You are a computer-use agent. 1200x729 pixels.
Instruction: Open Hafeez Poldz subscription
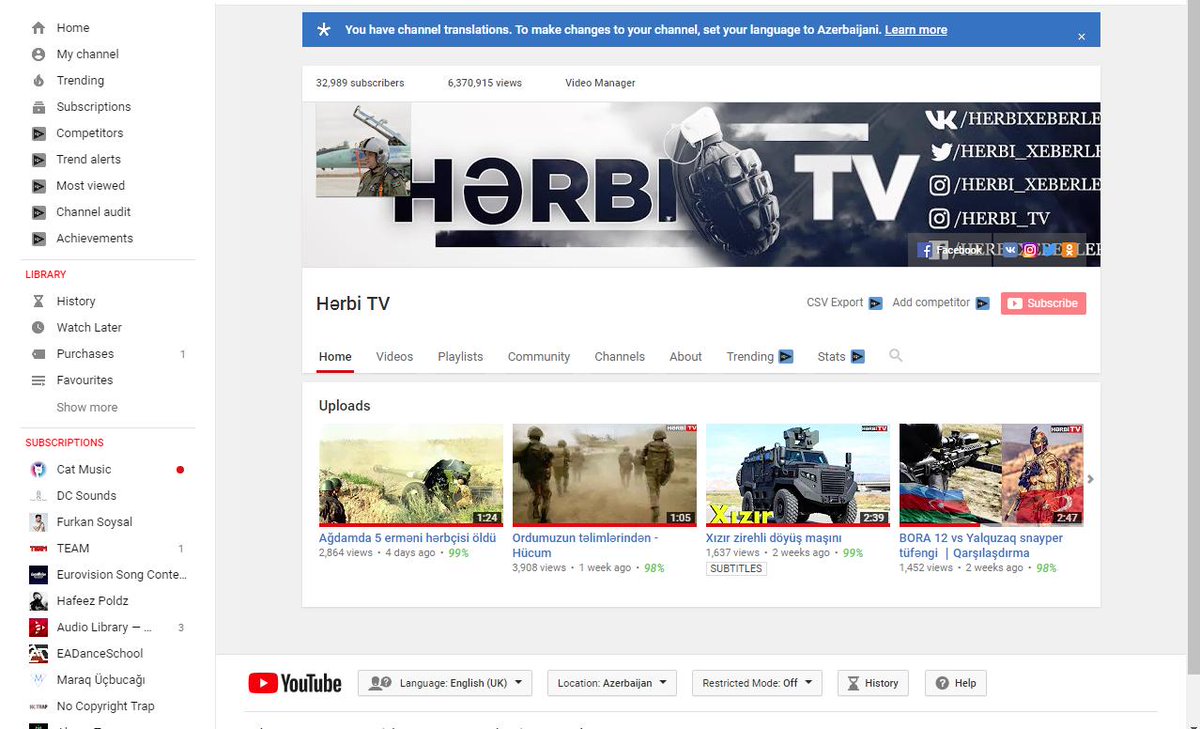pos(92,601)
